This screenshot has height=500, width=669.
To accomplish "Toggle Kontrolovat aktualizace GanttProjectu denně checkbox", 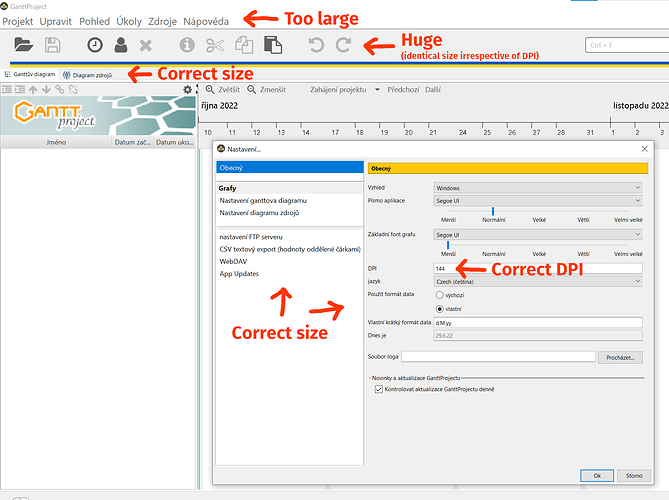I will [378, 389].
